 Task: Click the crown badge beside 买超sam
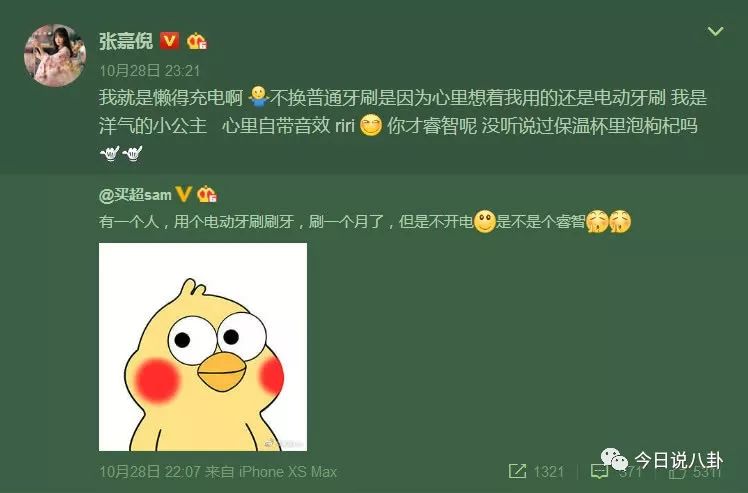click(207, 194)
